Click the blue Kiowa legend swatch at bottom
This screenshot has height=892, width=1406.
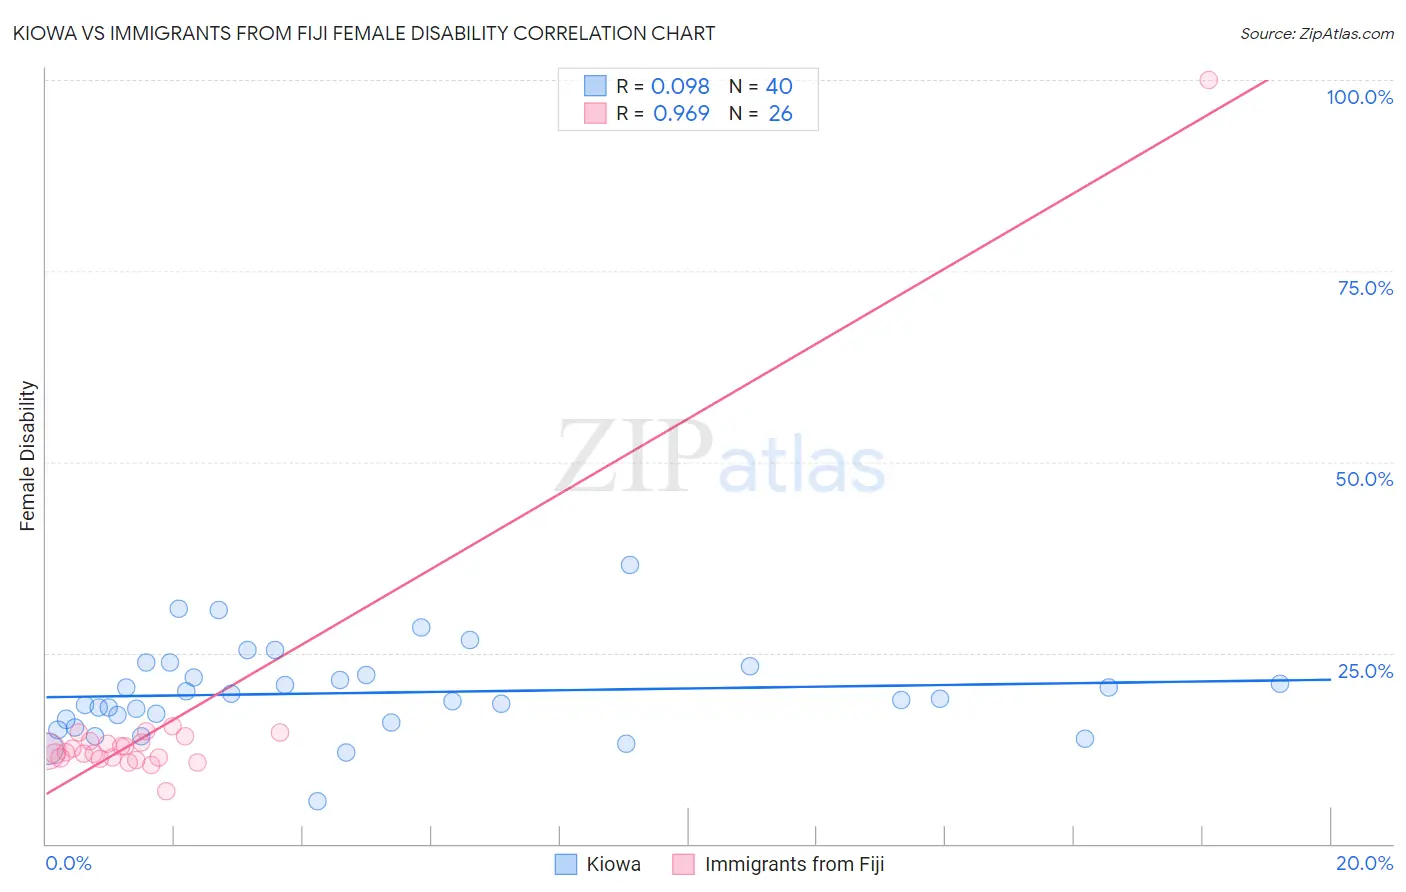click(x=566, y=864)
